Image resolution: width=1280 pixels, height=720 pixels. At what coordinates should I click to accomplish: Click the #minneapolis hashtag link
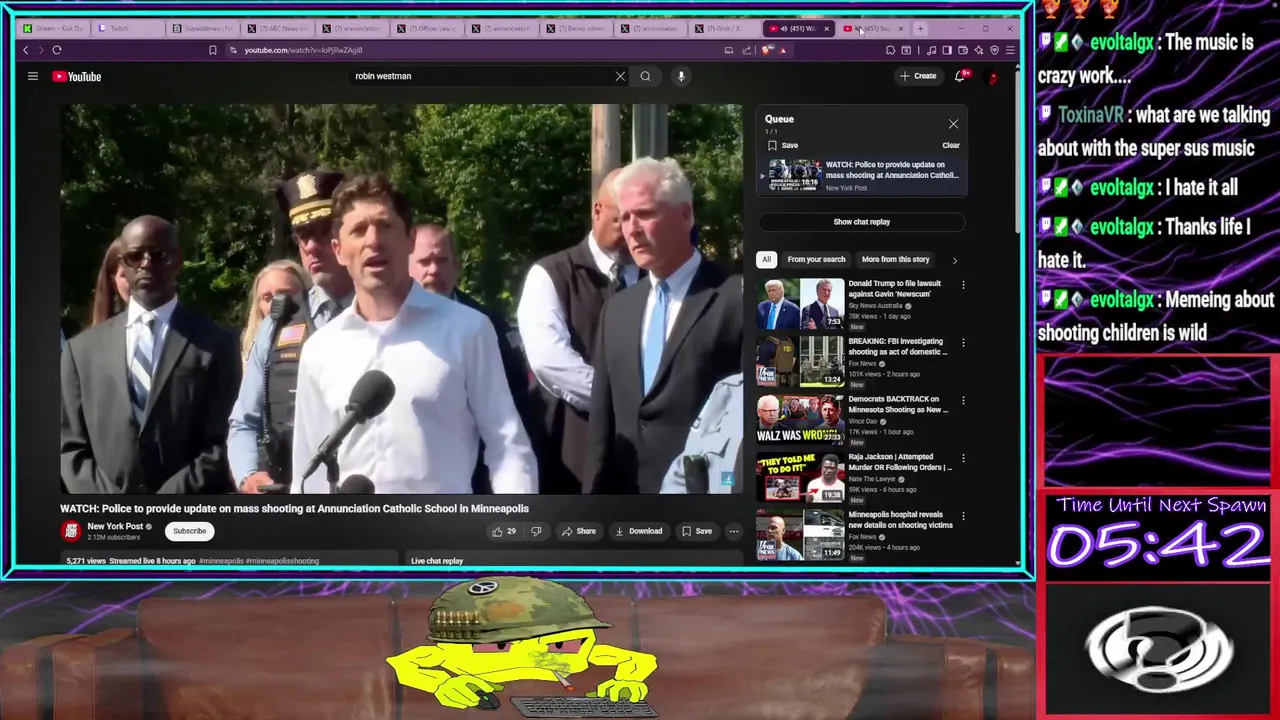(221, 561)
